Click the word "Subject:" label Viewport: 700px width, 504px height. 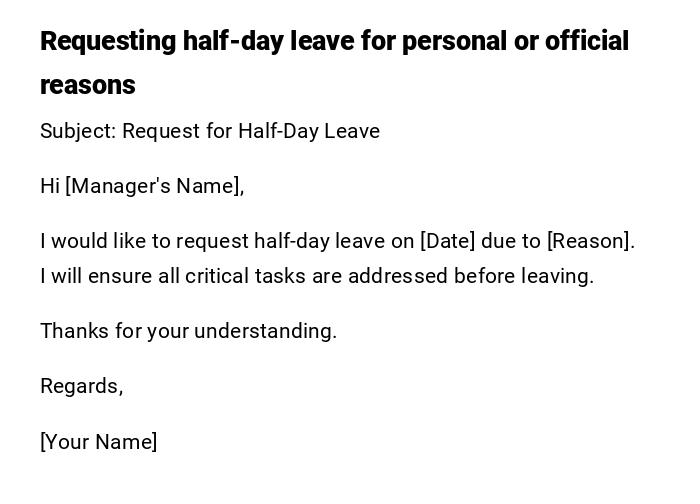78,131
